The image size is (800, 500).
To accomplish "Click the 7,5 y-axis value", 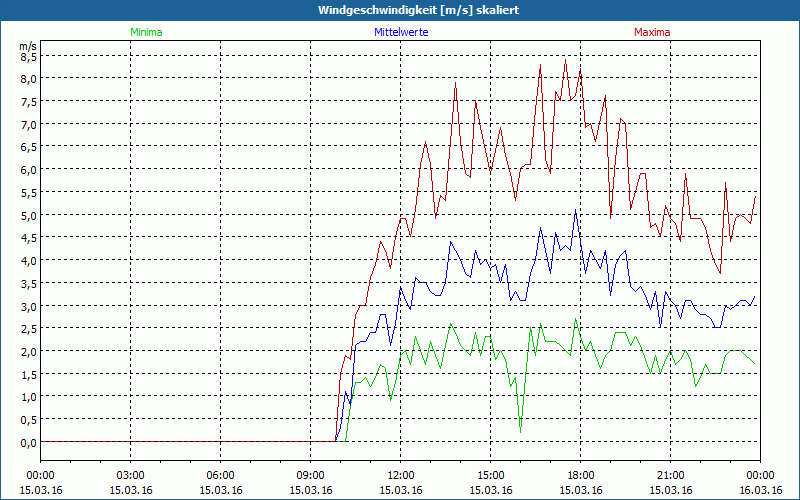I will [x=29, y=102].
